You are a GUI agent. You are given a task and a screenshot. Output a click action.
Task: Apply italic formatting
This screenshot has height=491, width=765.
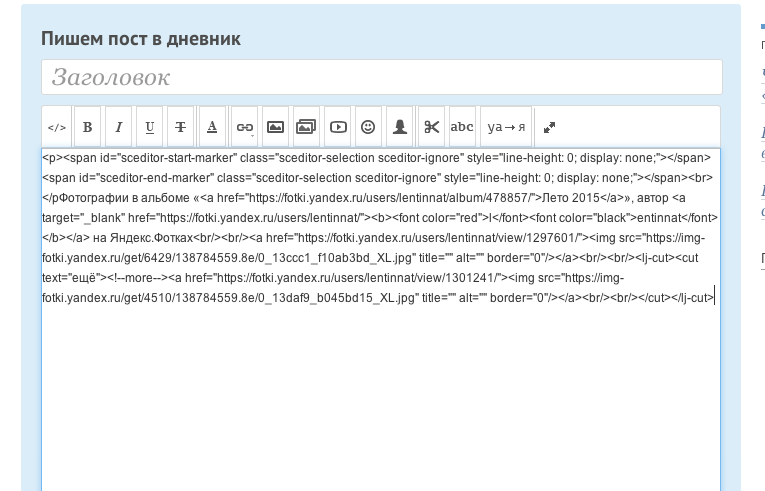(x=119, y=127)
